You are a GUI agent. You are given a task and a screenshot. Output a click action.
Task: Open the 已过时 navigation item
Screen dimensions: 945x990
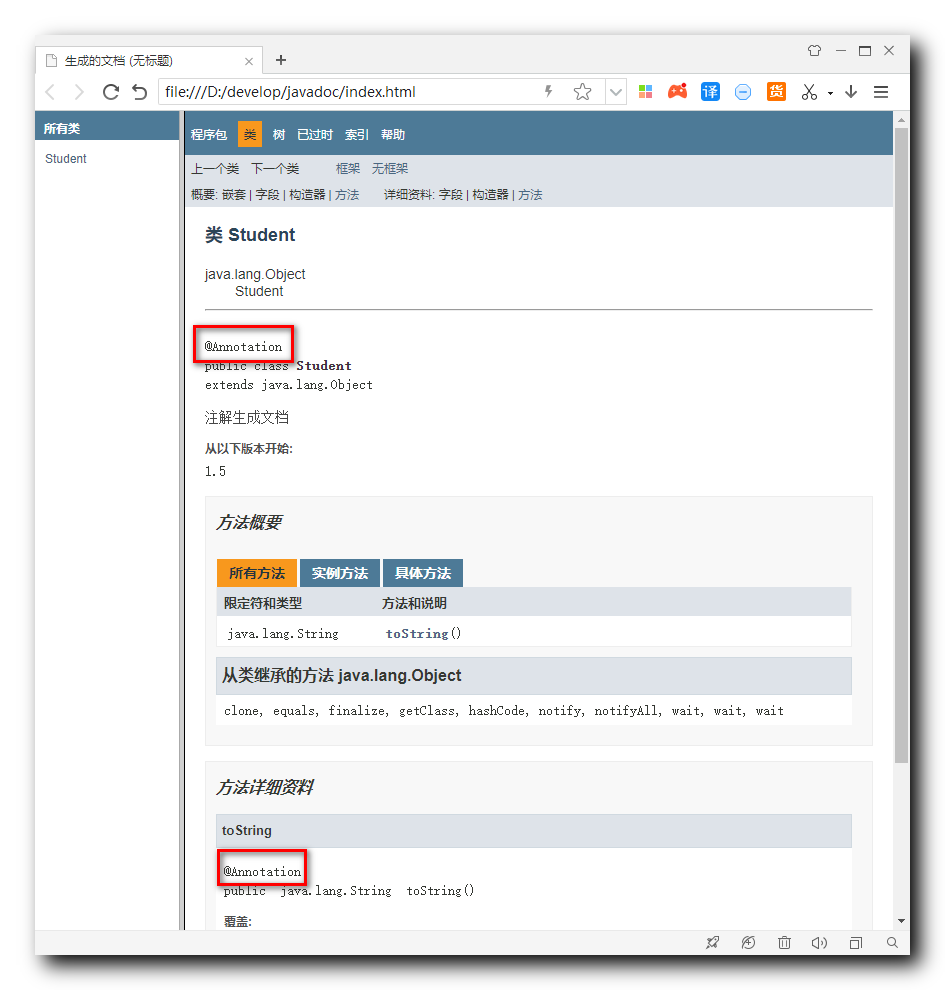pos(314,134)
